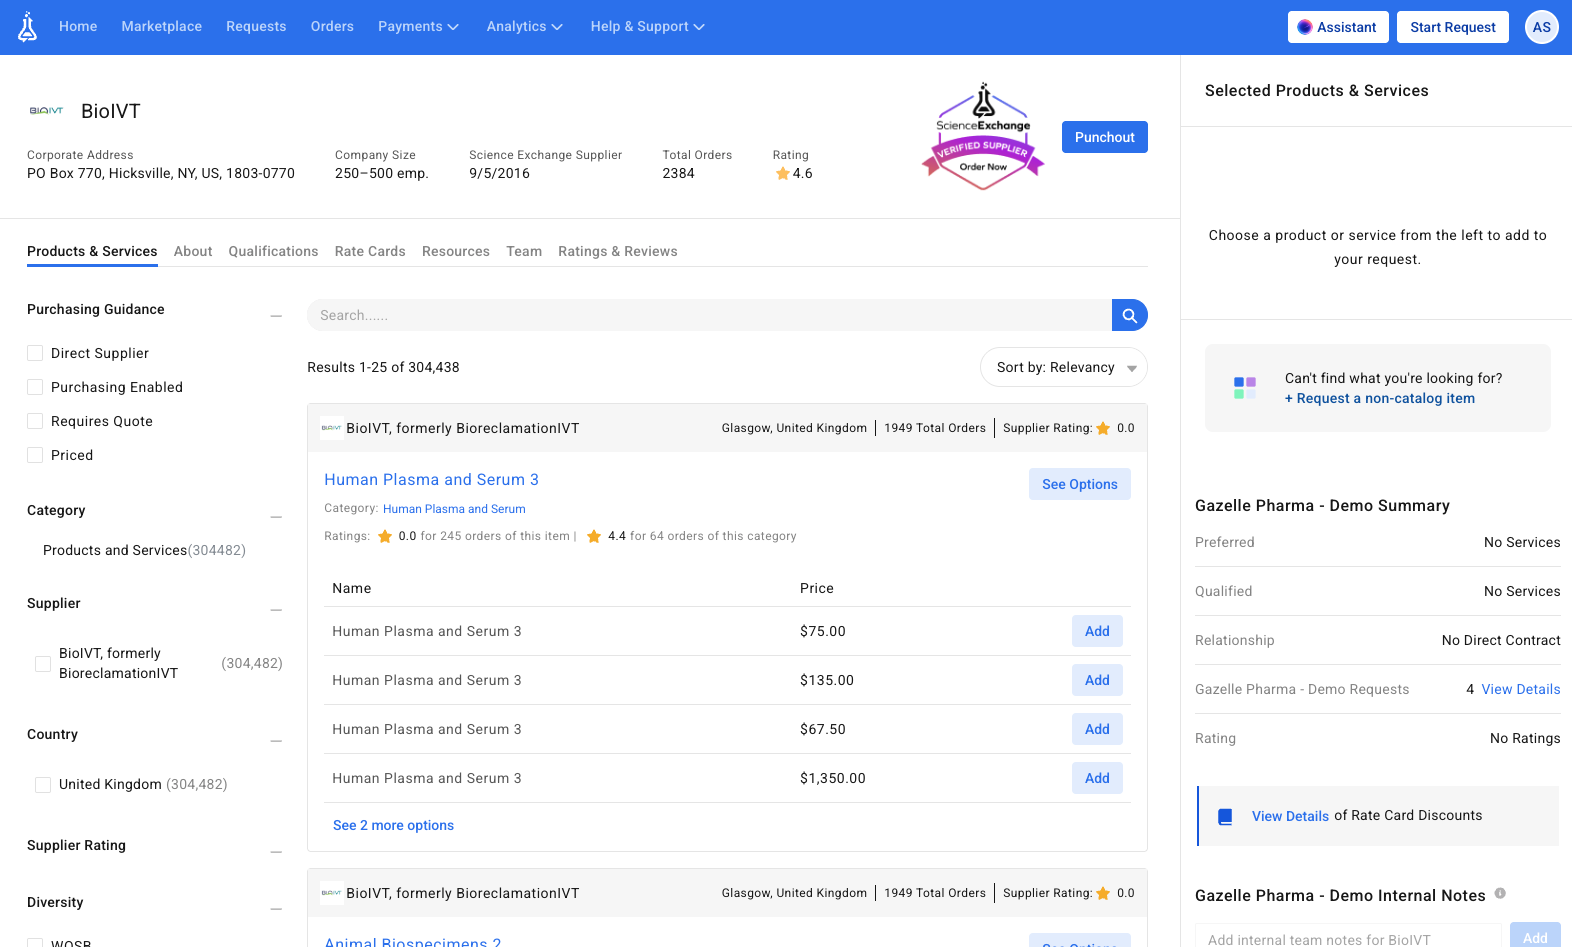Switch to the Ratings & Reviews tab

[618, 251]
